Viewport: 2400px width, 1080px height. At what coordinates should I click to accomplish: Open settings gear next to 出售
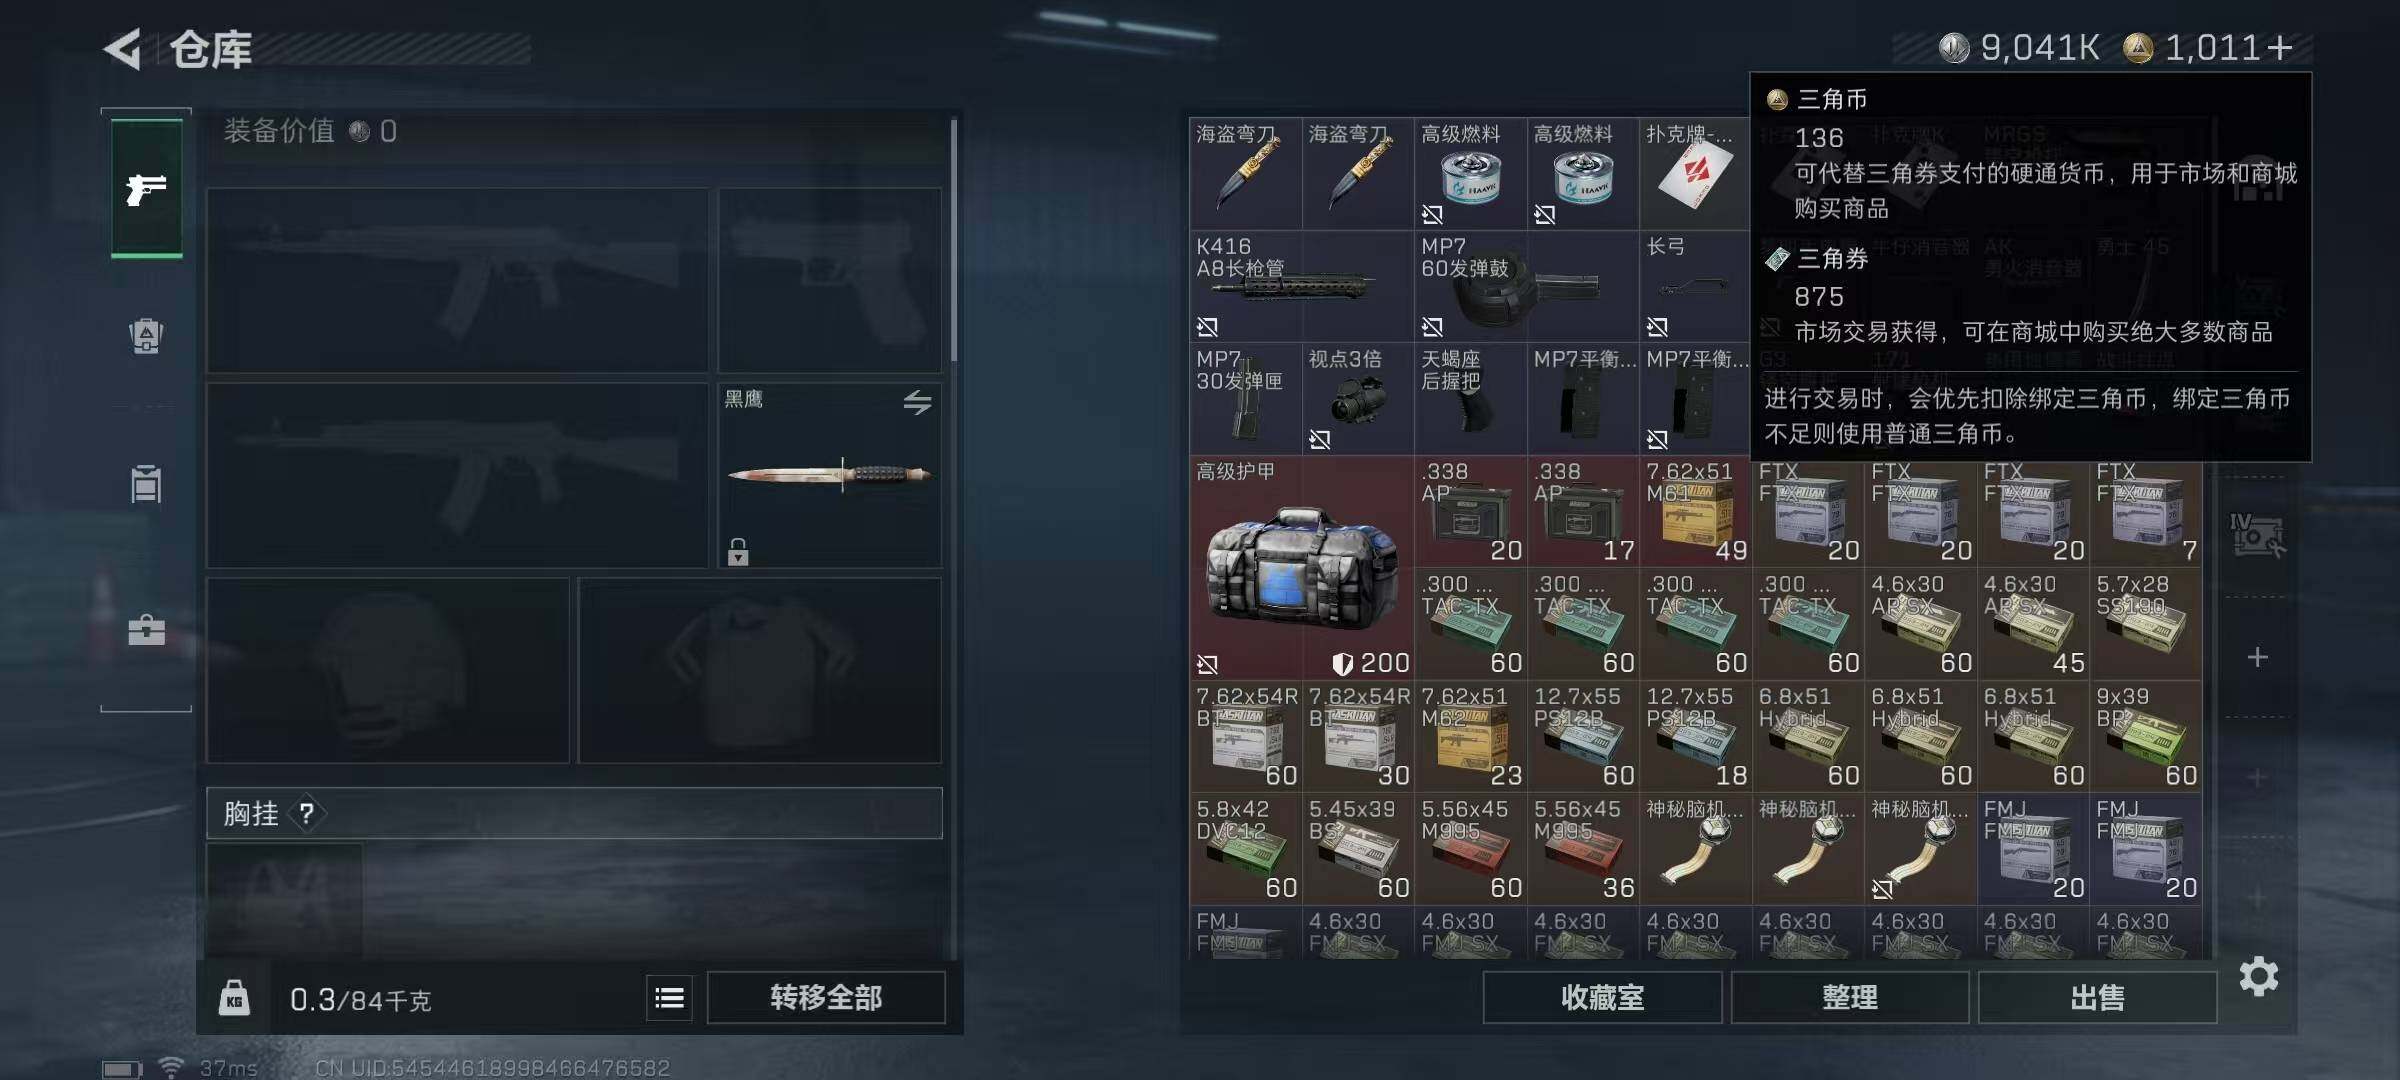[x=2259, y=976]
